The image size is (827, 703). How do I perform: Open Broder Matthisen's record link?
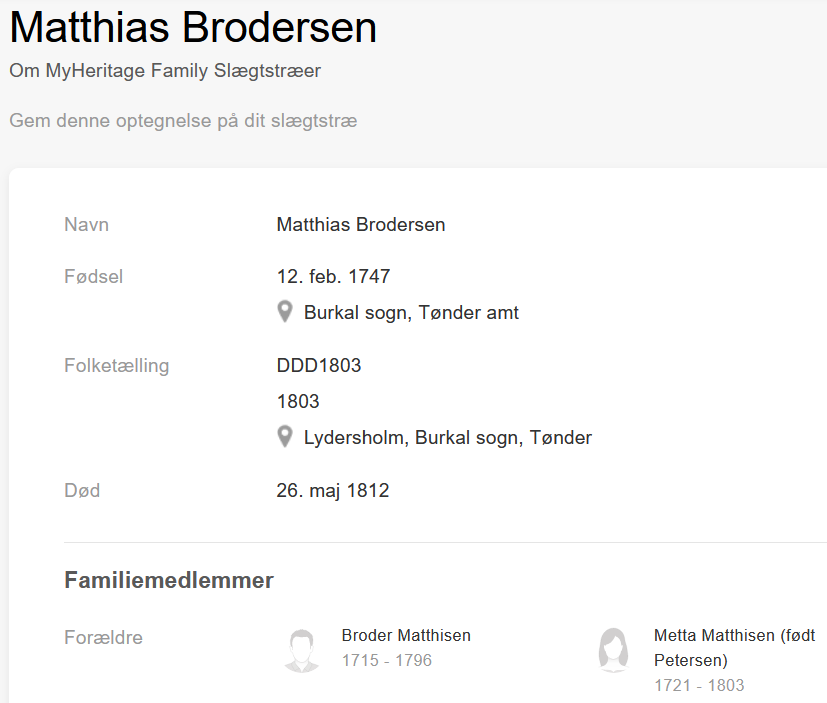406,635
